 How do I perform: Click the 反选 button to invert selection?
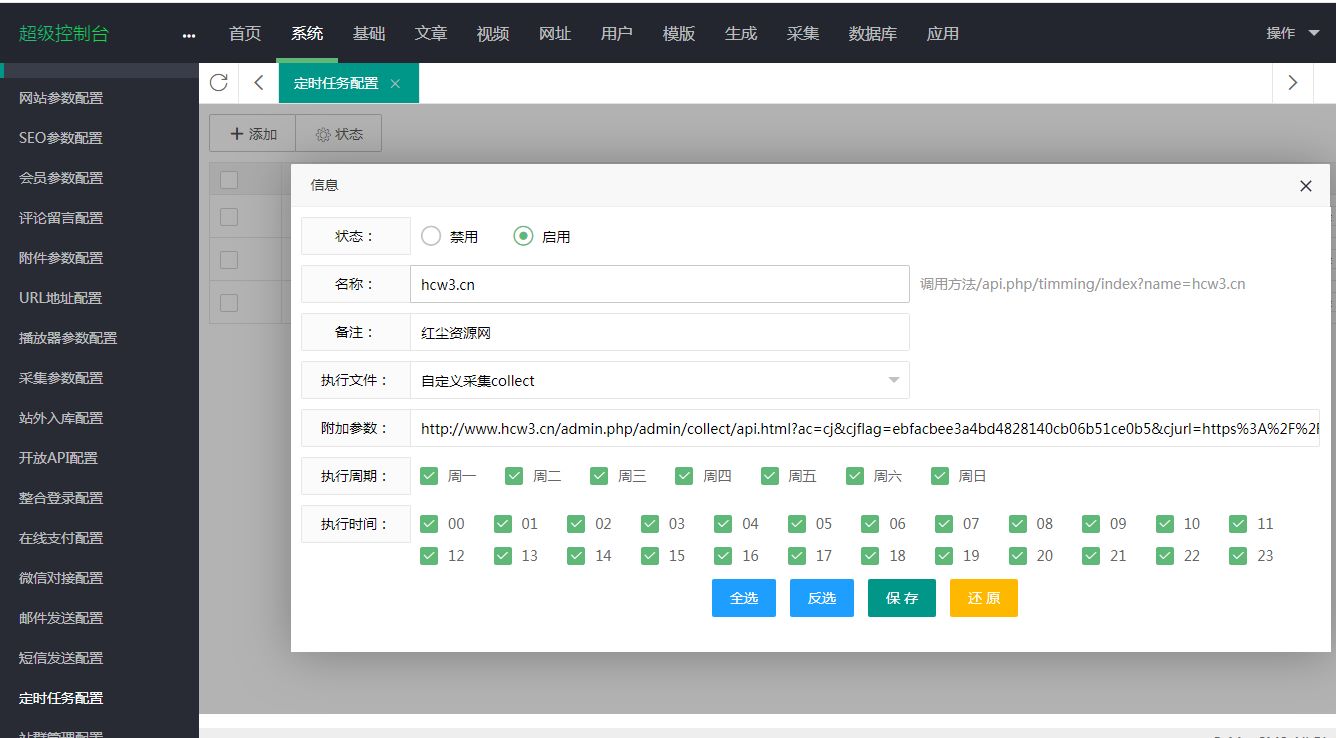coord(821,597)
